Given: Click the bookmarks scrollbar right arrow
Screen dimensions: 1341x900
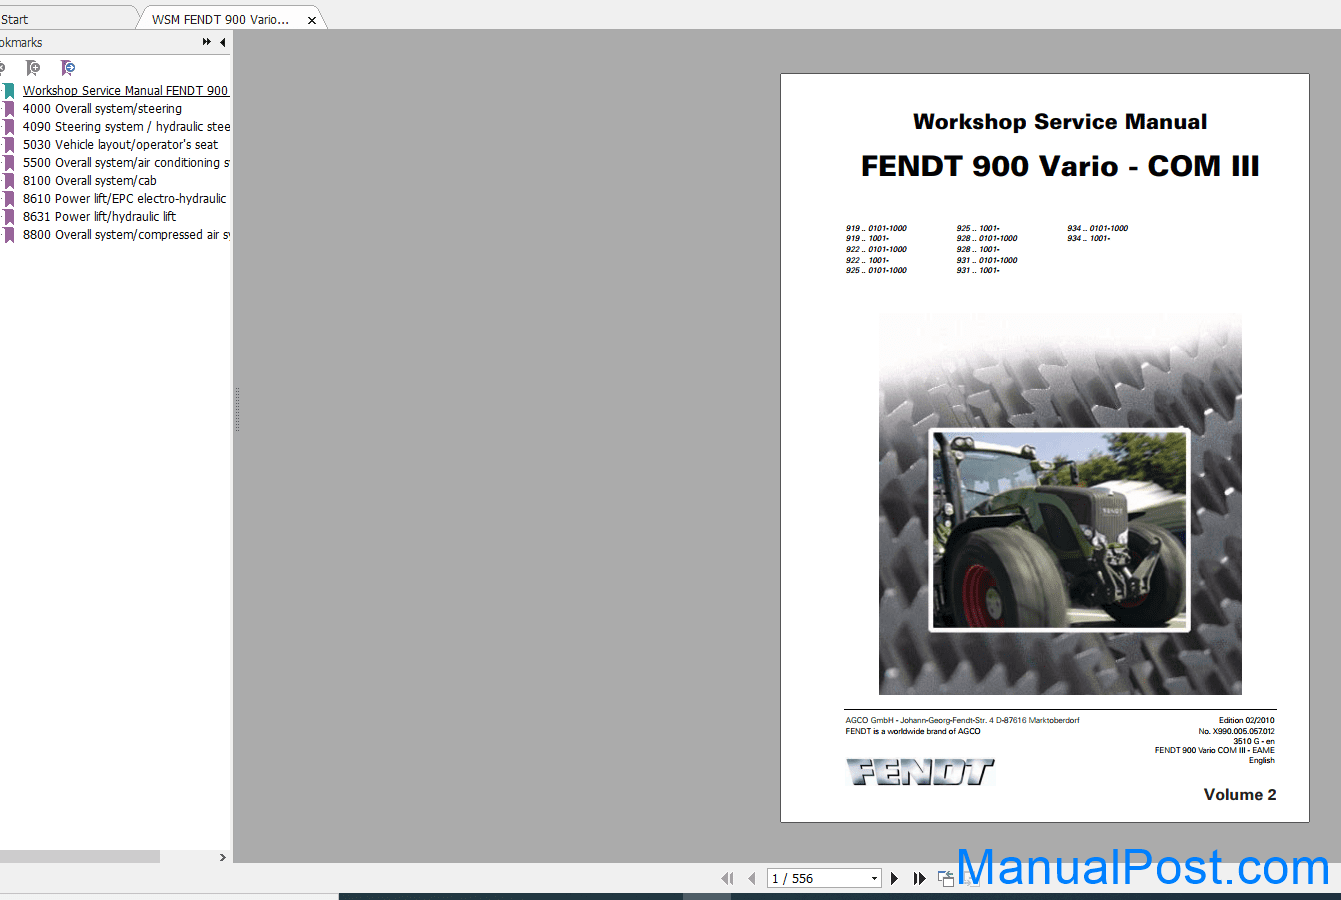Looking at the screenshot, I should pos(223,857).
